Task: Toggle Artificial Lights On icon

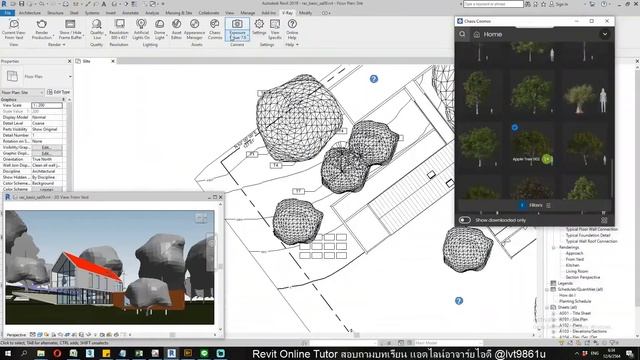Action: (x=141, y=24)
